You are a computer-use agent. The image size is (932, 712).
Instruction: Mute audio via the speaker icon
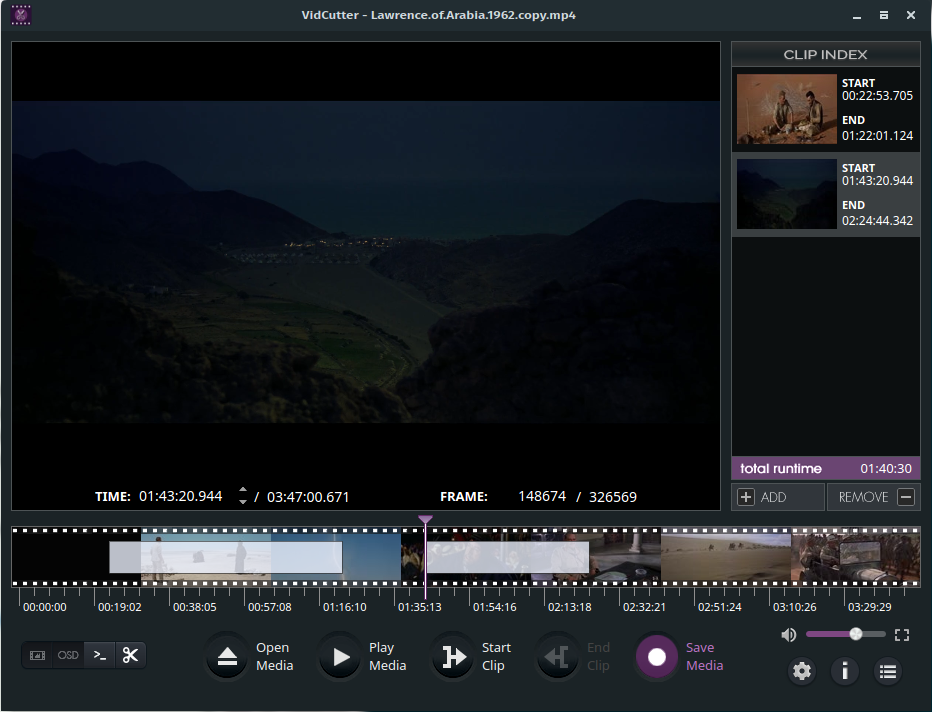coord(789,635)
